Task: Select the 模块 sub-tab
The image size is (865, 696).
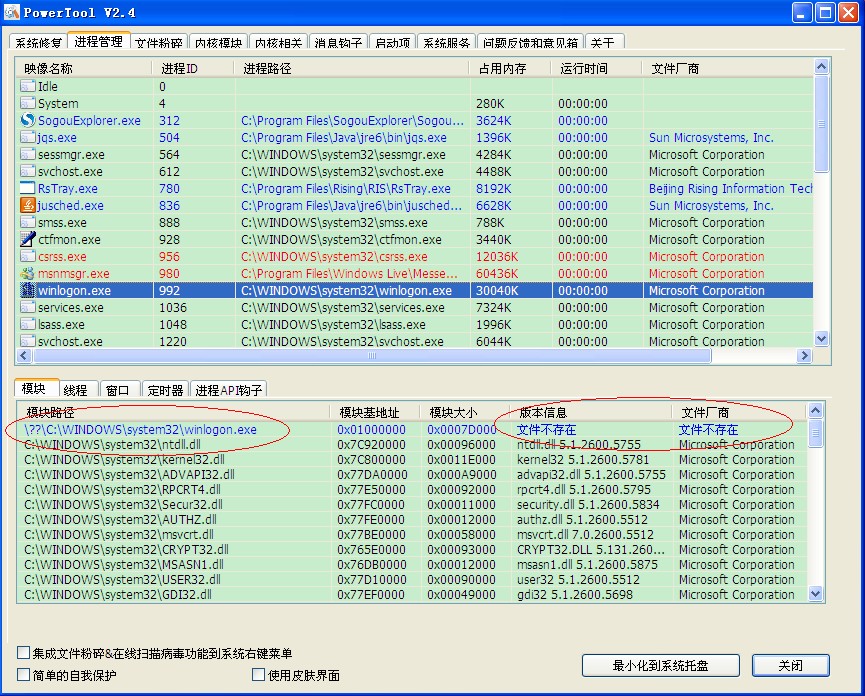Action: point(36,388)
